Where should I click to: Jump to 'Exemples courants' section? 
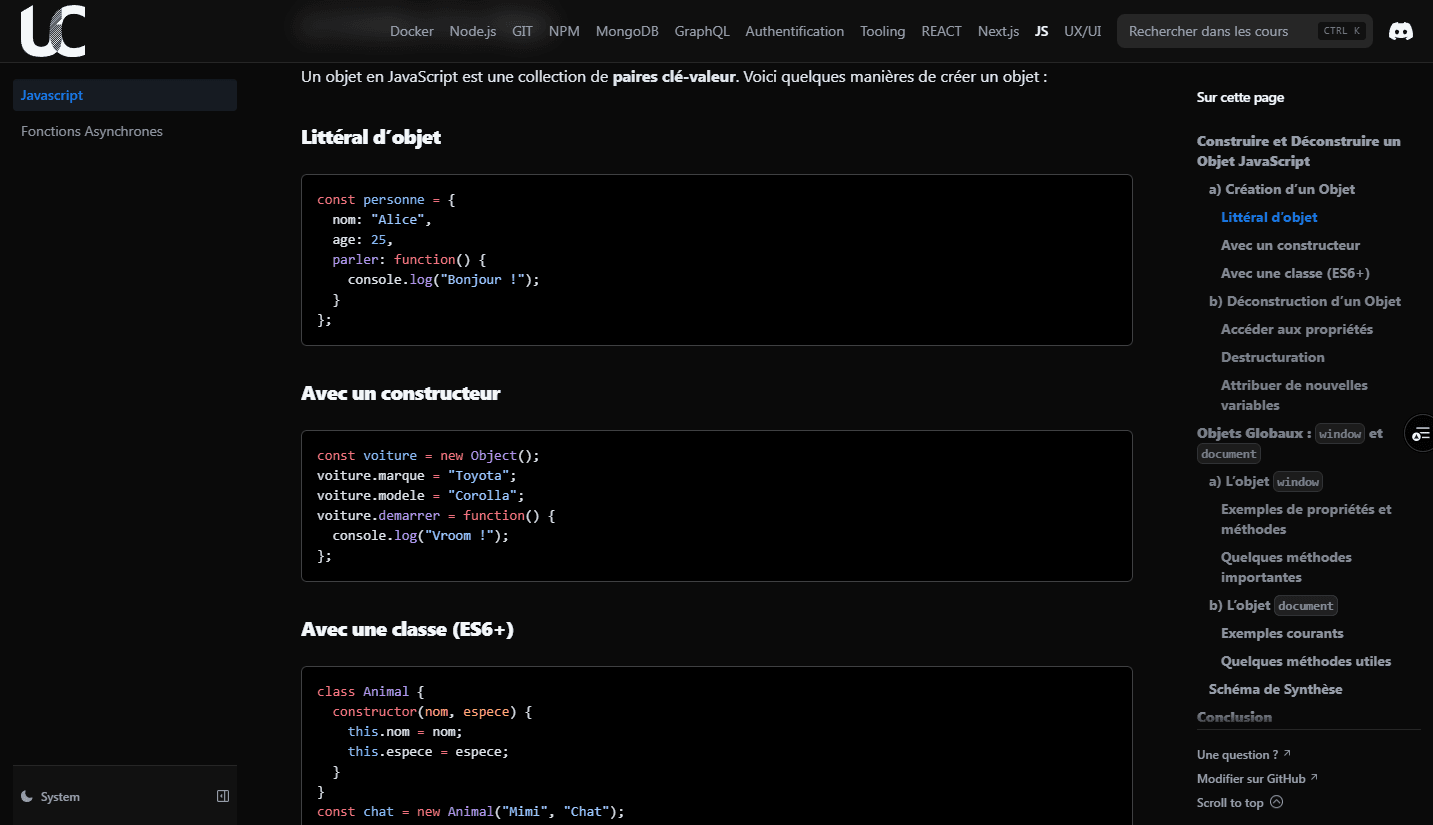1282,633
